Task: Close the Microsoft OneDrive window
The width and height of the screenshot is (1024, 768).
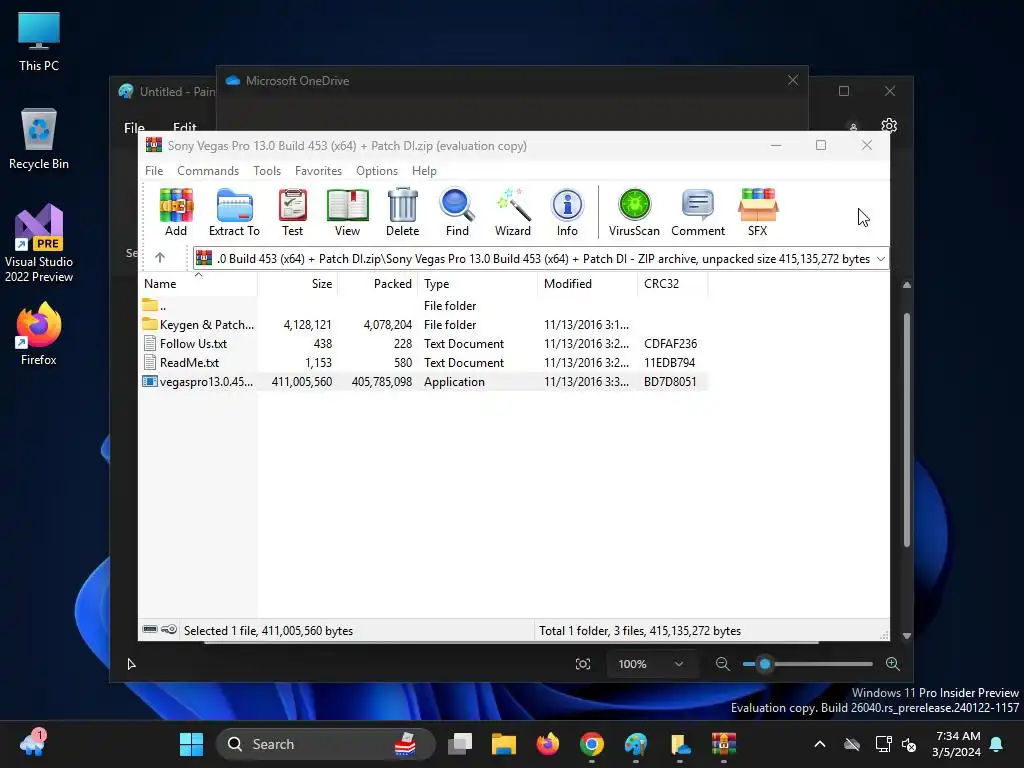Action: (793, 80)
